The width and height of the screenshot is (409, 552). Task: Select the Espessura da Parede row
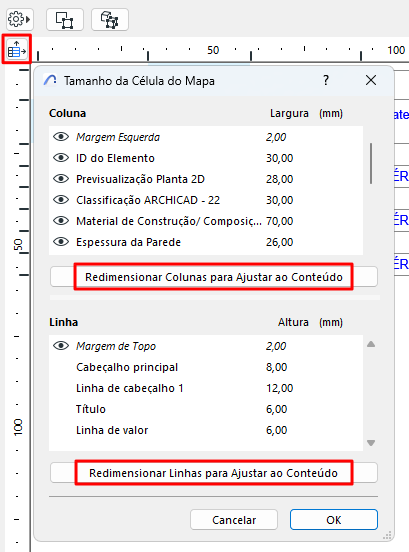pyautogui.click(x=206, y=242)
